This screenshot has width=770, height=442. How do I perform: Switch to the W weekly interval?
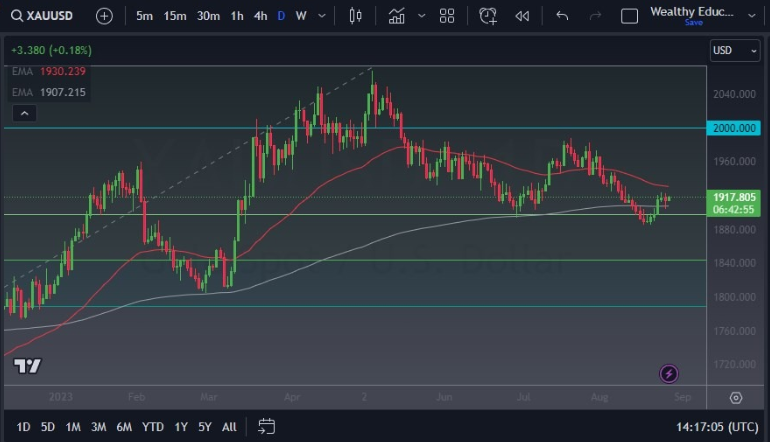301,16
